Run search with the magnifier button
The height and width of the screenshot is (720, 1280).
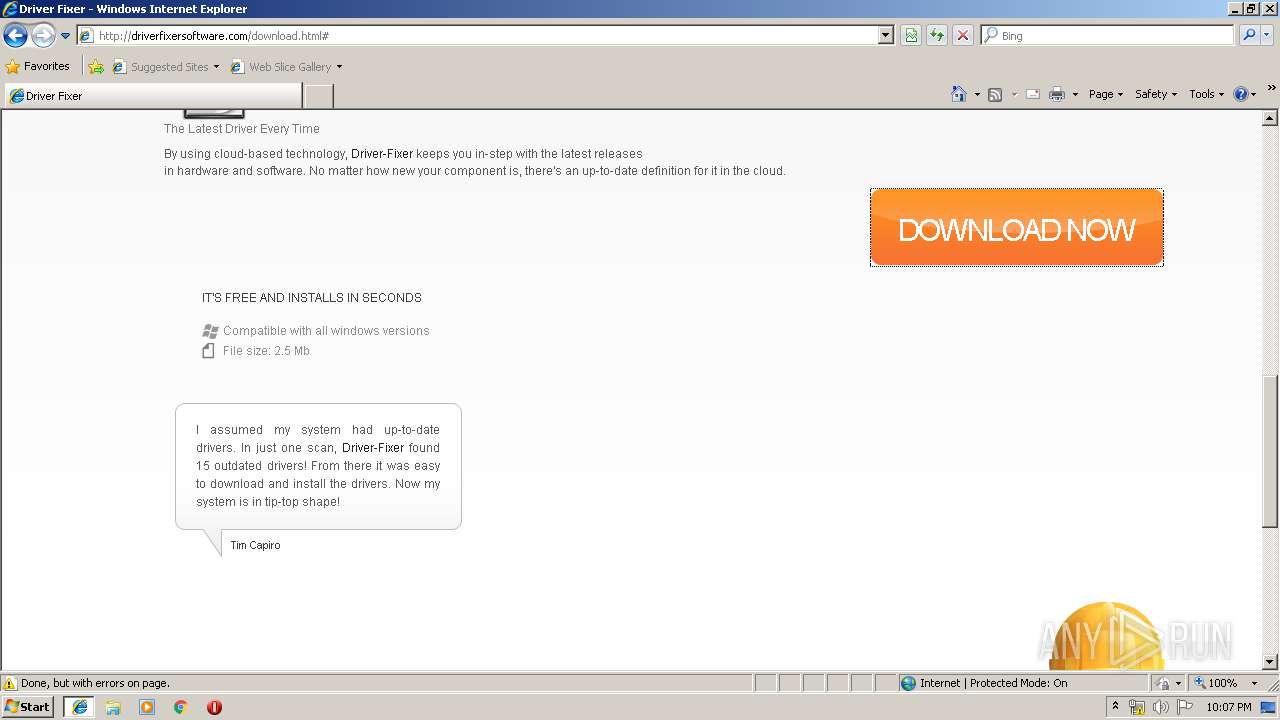1248,36
